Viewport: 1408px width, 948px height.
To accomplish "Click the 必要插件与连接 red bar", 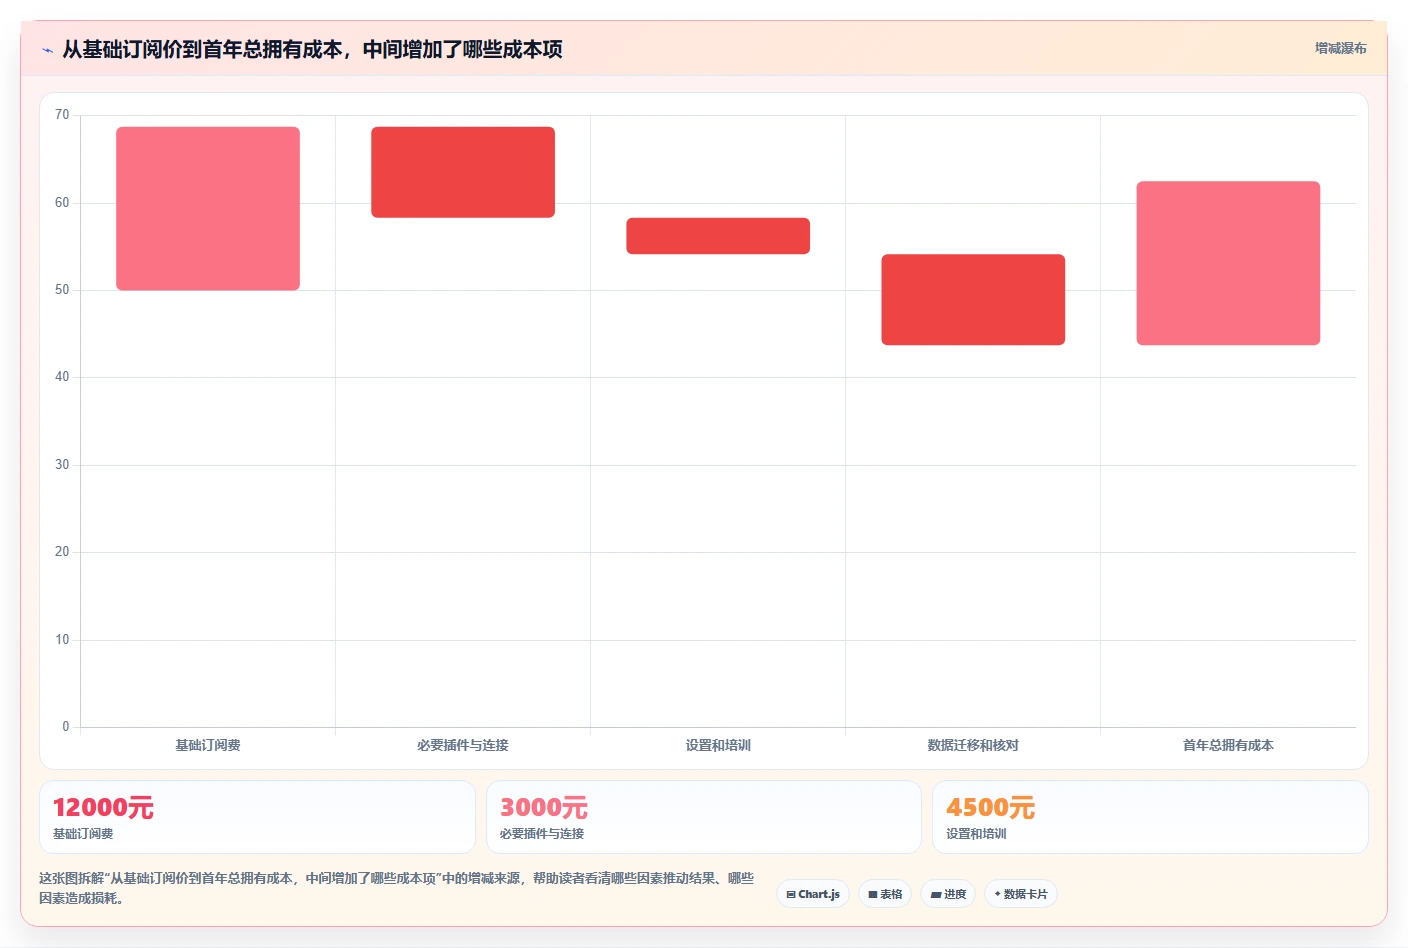I will click(463, 172).
